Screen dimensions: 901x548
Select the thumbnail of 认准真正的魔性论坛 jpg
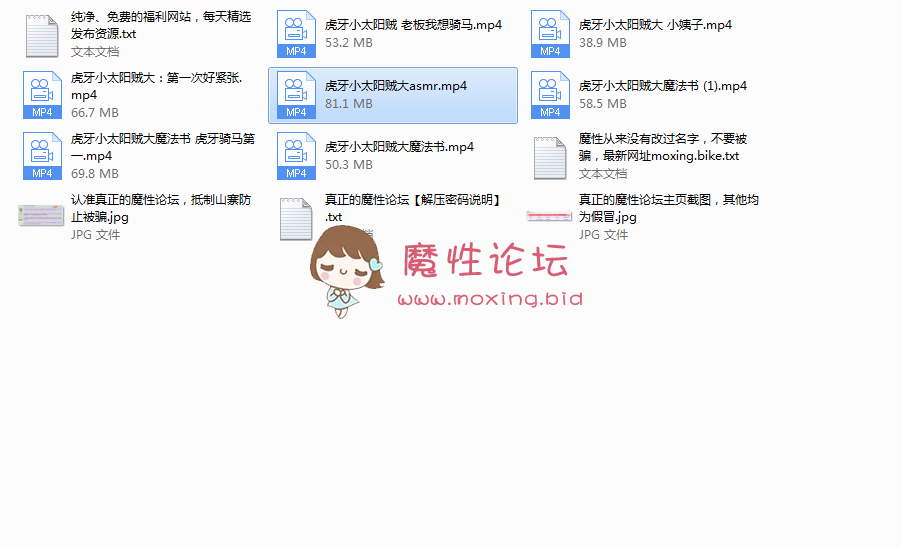tap(41, 215)
